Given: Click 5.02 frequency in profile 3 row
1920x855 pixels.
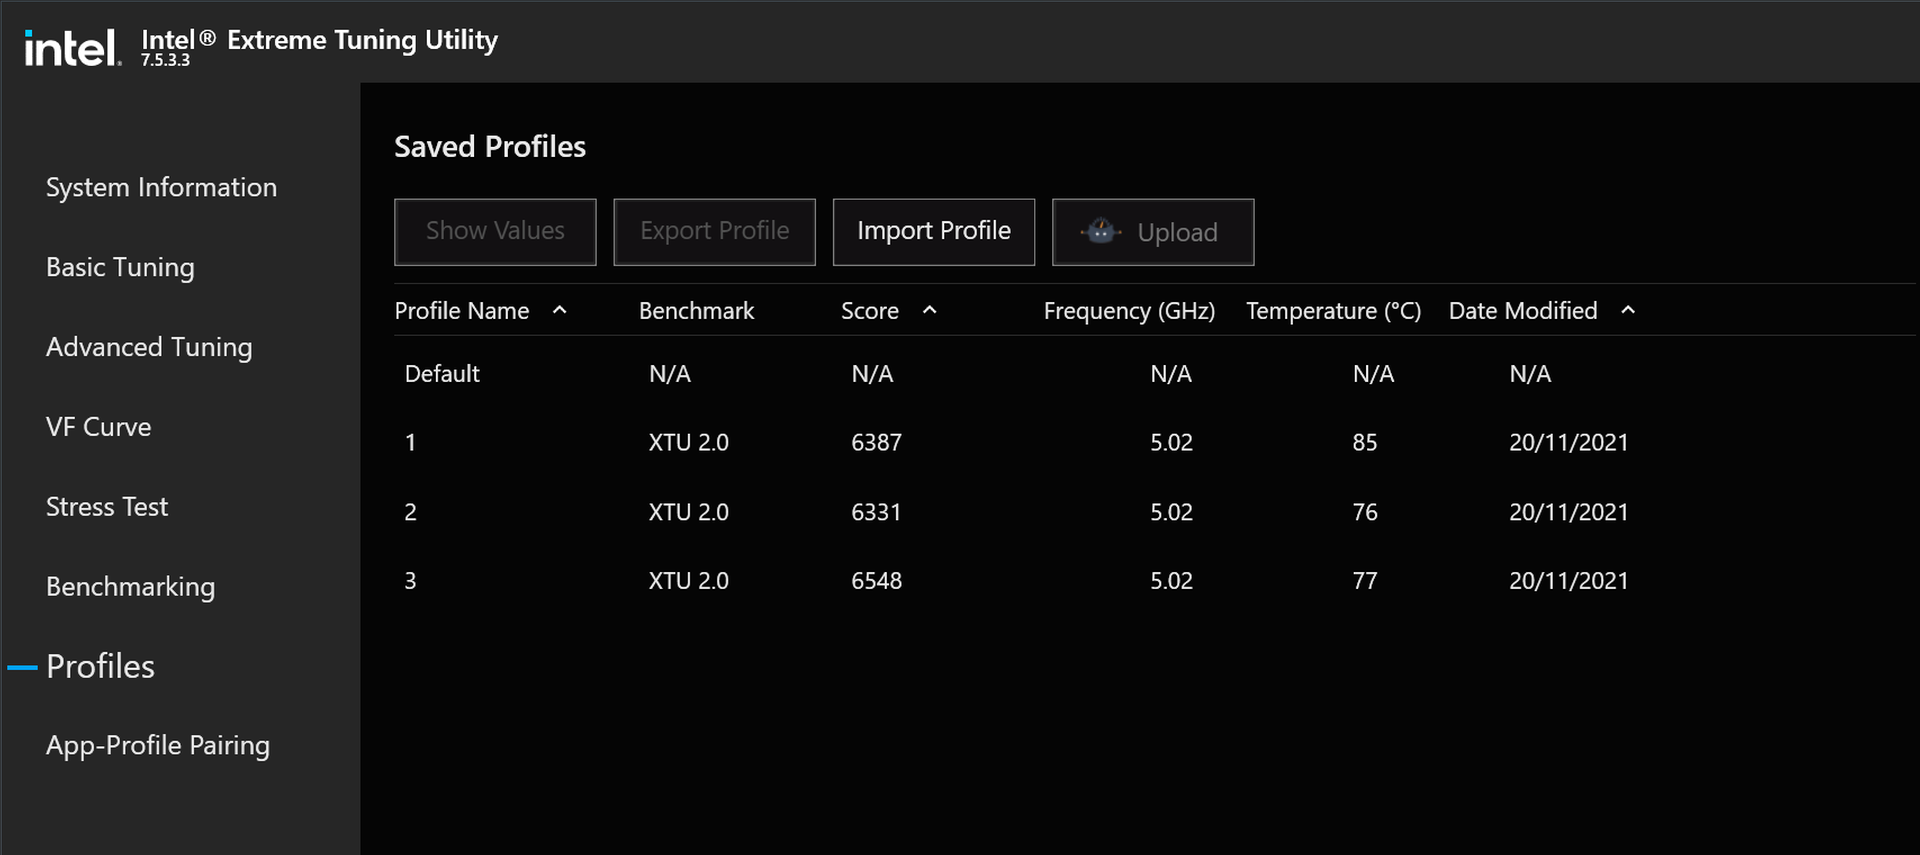Looking at the screenshot, I should coord(1171,581).
